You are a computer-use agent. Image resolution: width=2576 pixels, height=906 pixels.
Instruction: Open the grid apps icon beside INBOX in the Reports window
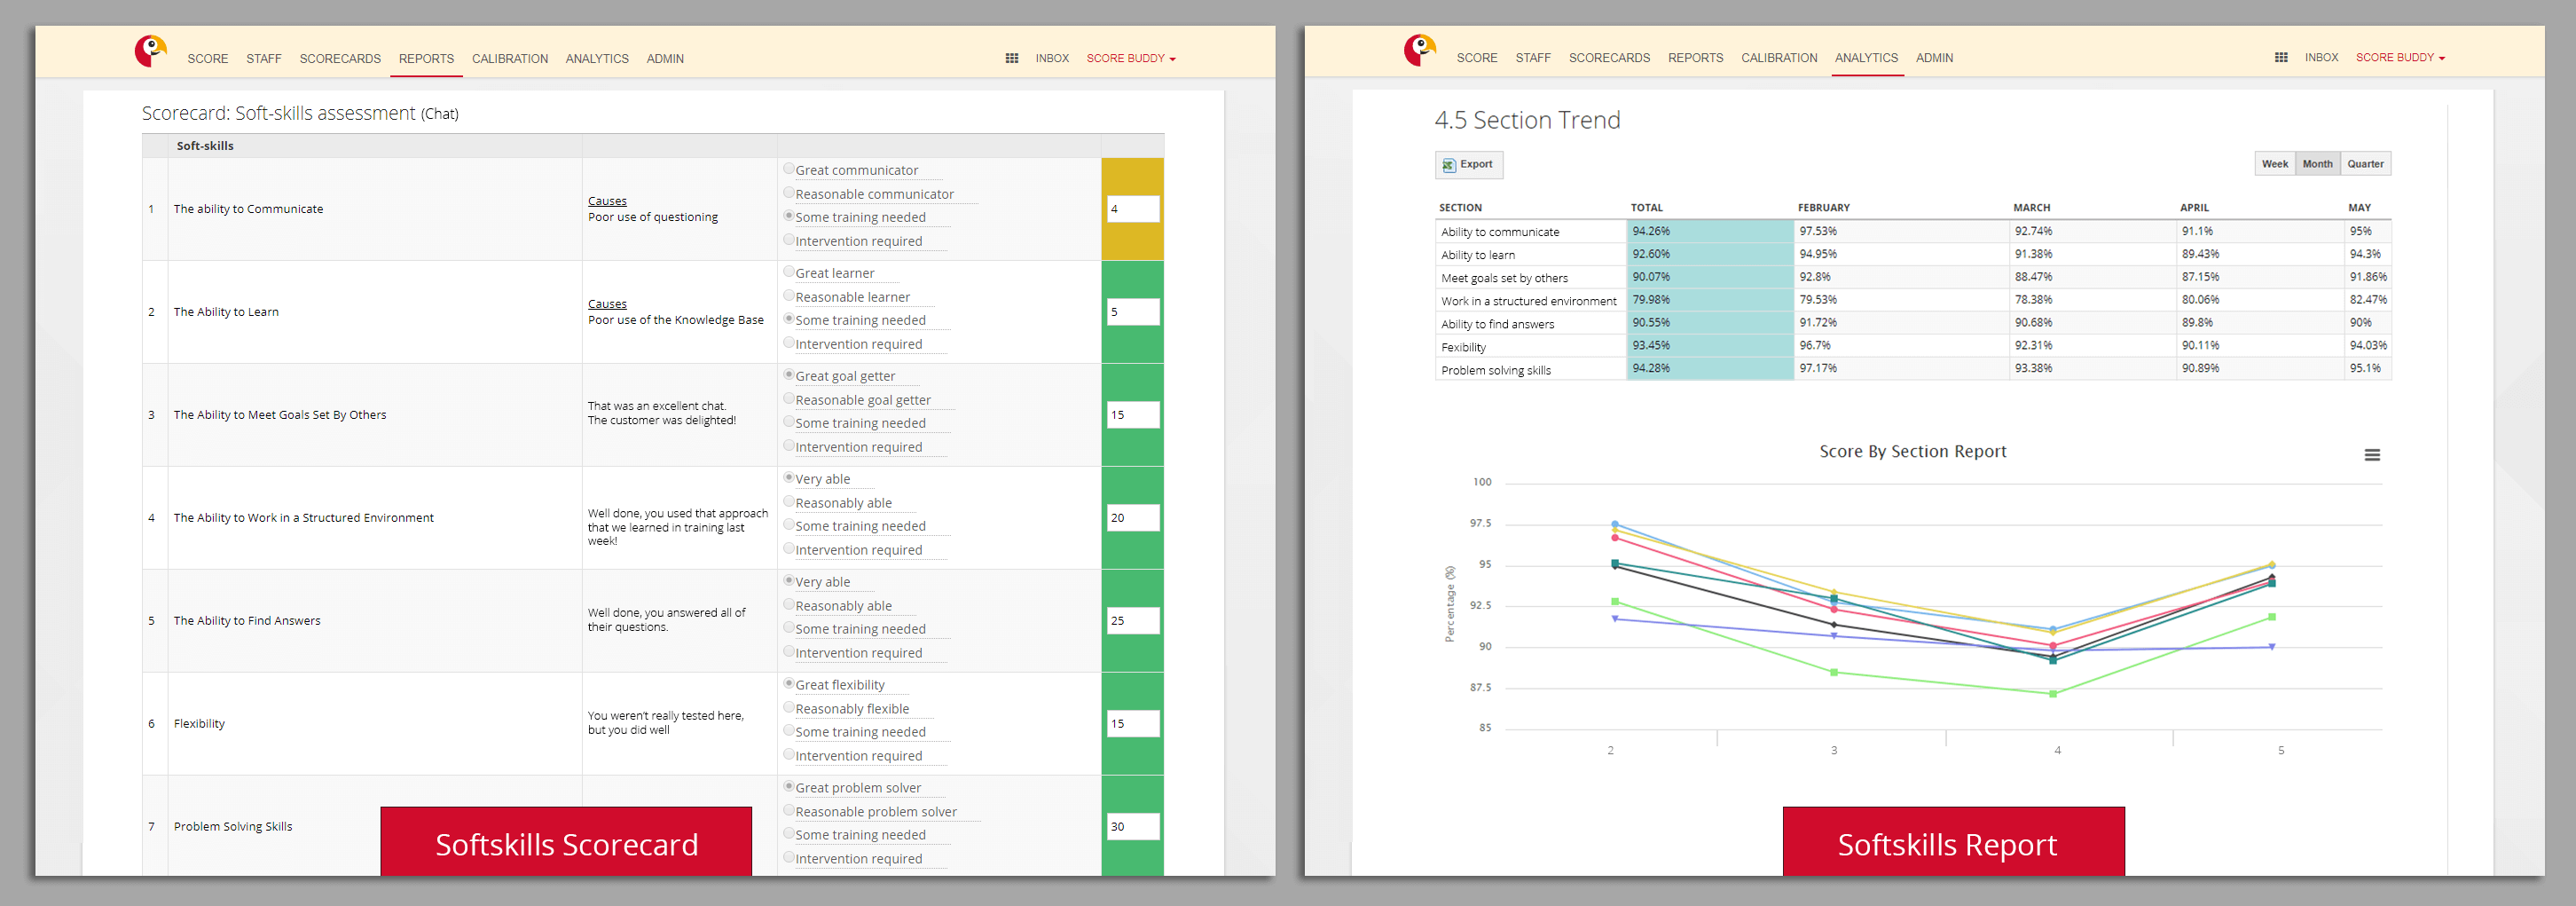1011,59
